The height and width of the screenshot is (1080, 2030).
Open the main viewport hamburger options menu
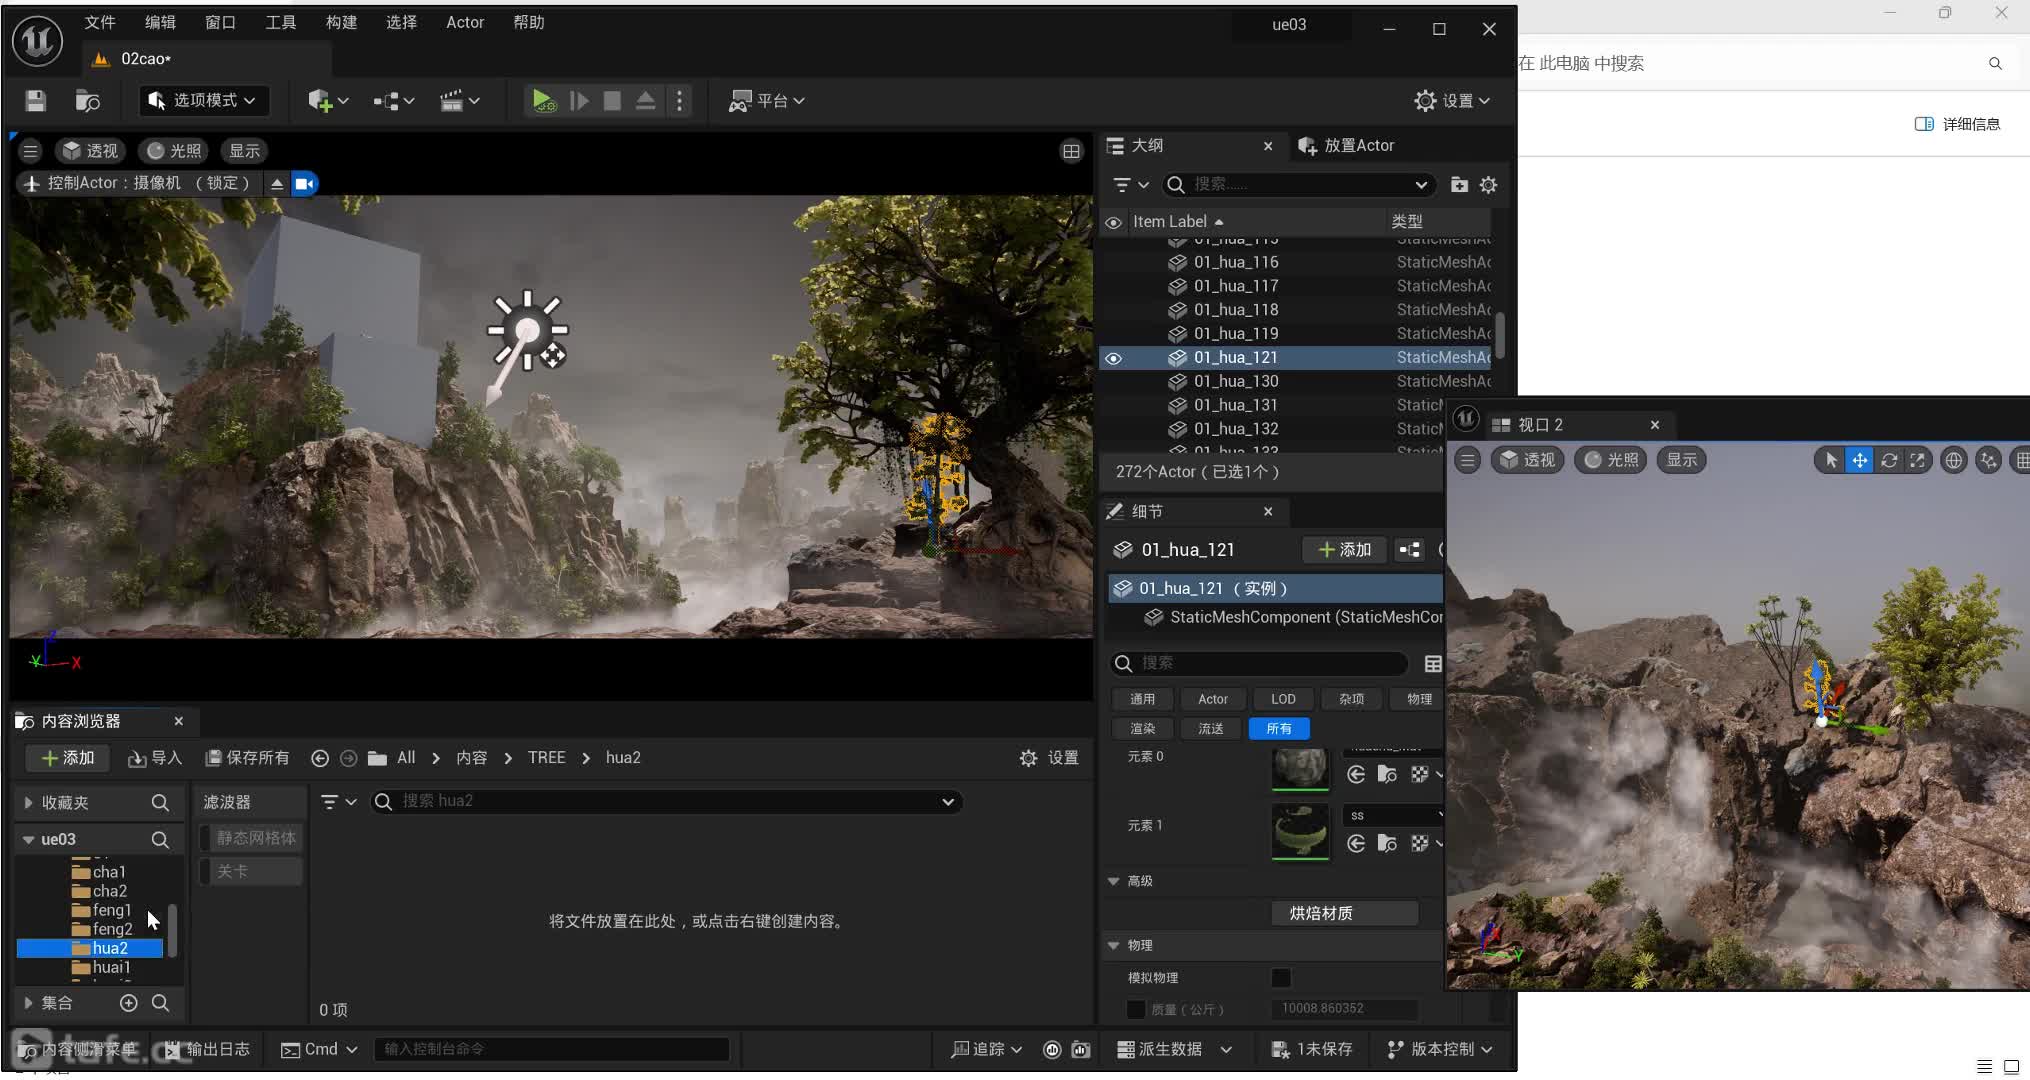coord(31,151)
